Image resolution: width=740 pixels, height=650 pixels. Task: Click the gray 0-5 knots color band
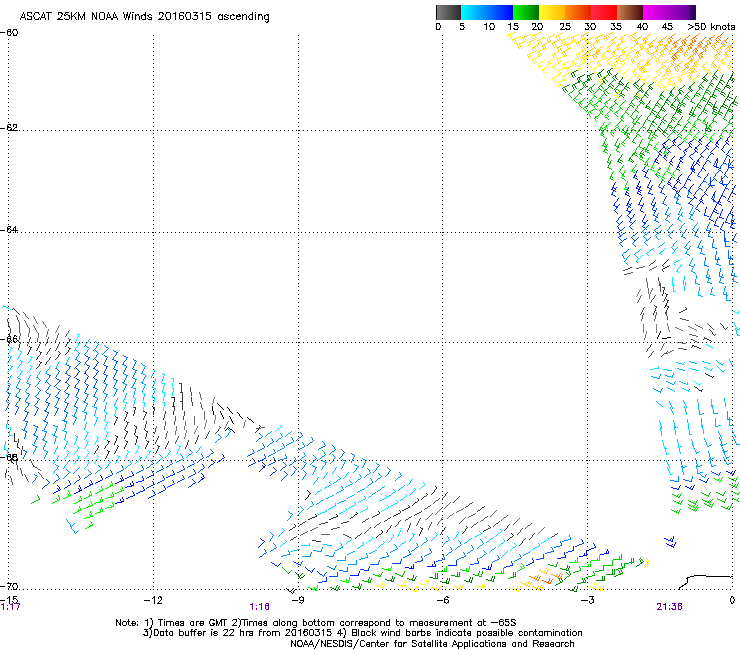click(x=448, y=12)
